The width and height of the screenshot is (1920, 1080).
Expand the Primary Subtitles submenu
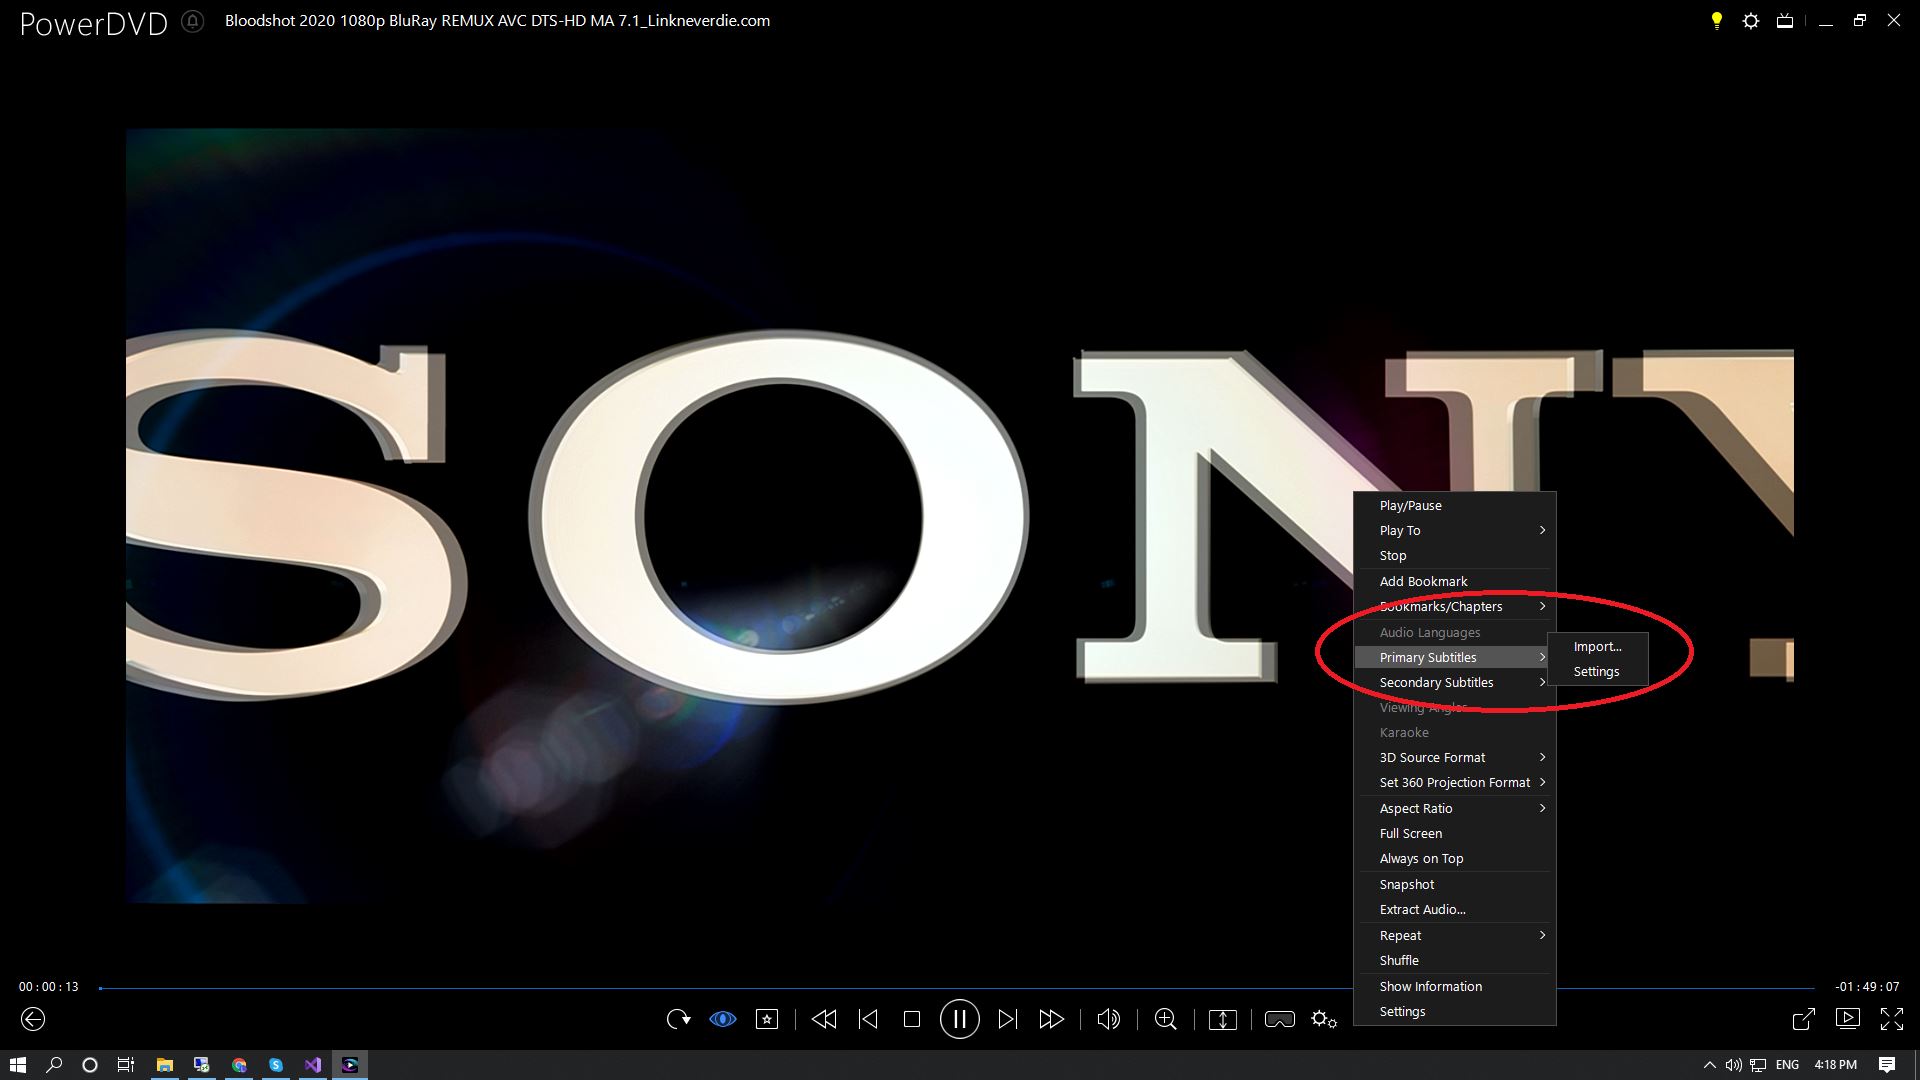click(1427, 657)
